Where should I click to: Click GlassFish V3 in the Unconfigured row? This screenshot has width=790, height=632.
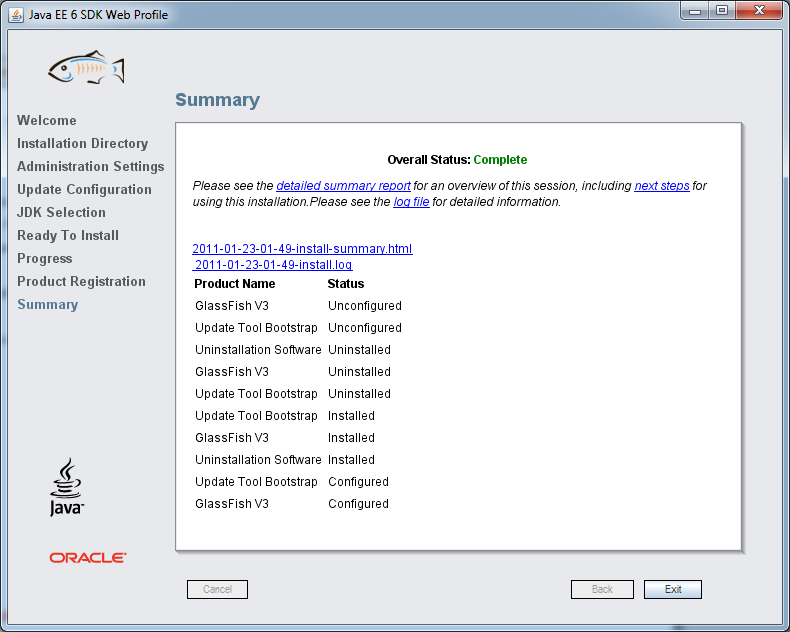(x=232, y=306)
